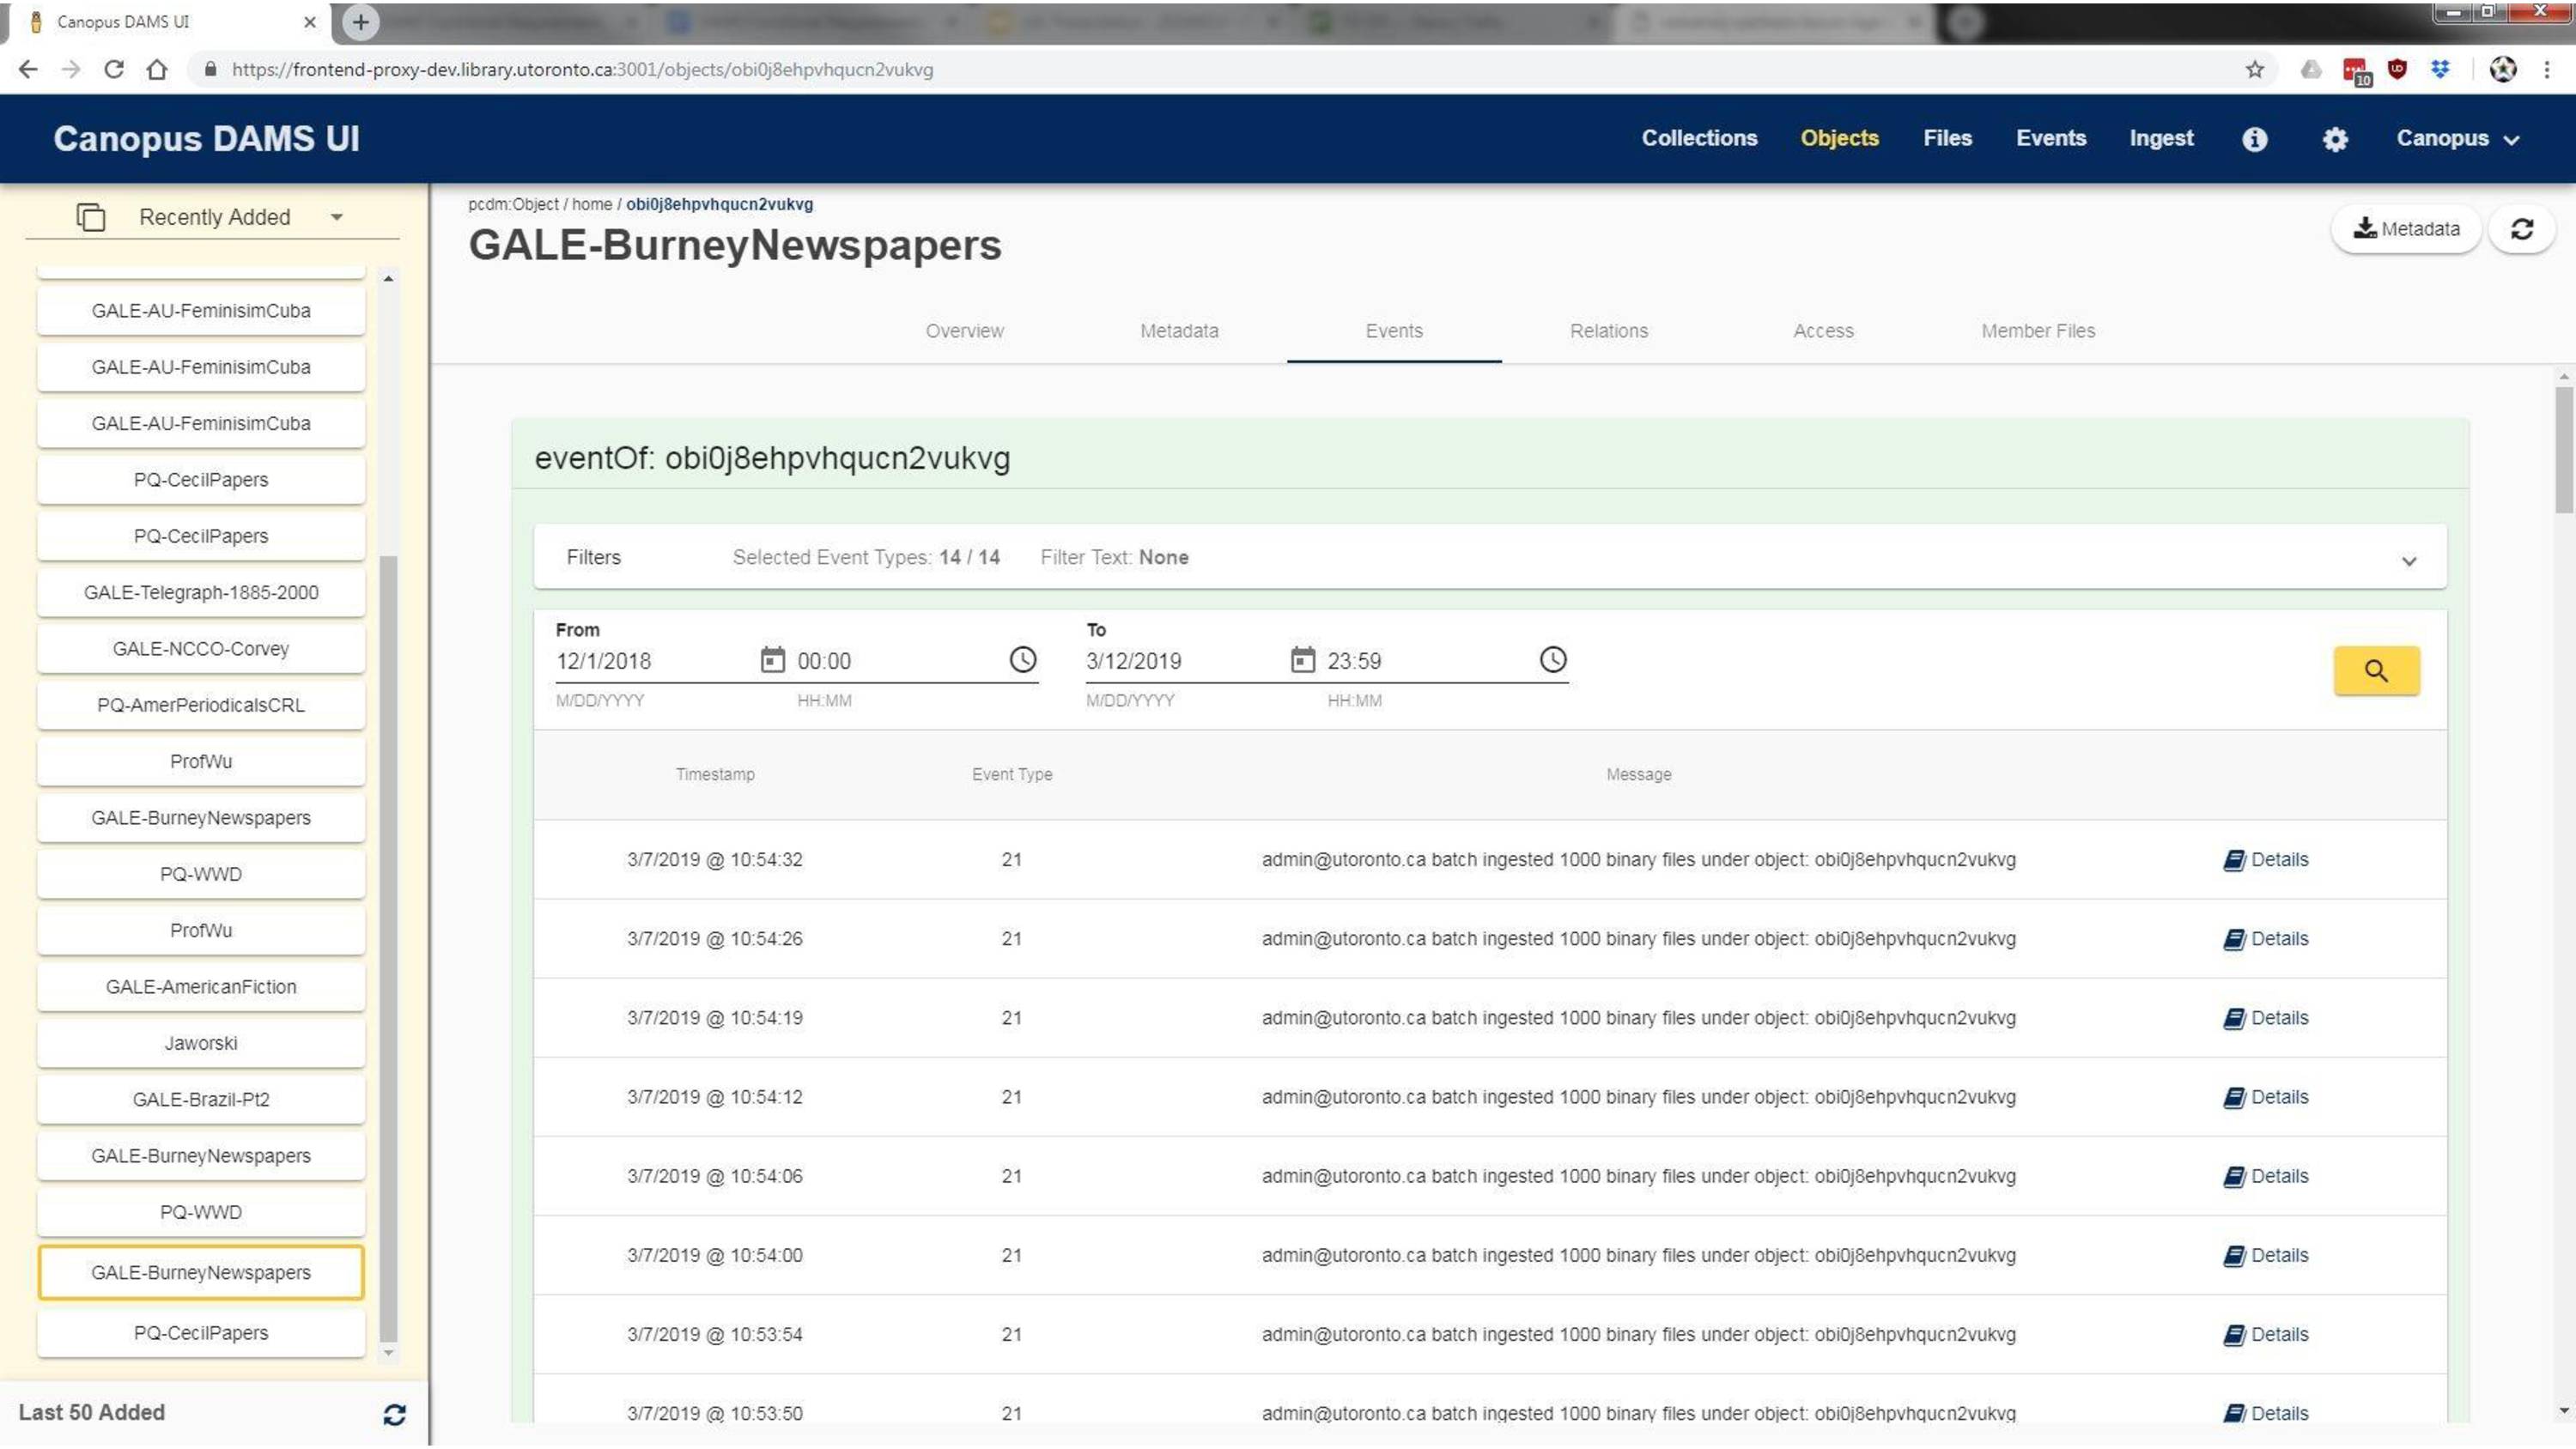The height and width of the screenshot is (1449, 2576).
Task: Open Details for event 10:54:19
Action: (x=2265, y=1018)
